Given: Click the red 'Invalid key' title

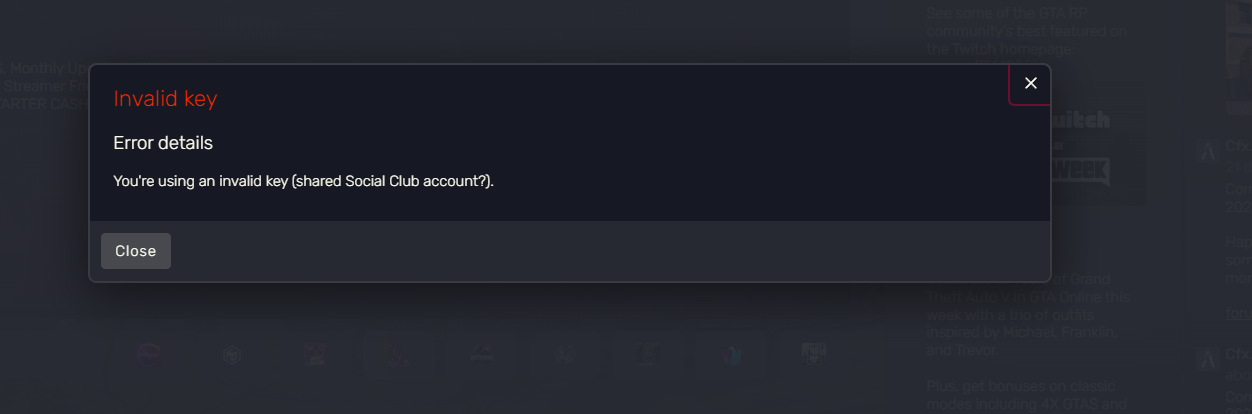Looking at the screenshot, I should [x=165, y=98].
